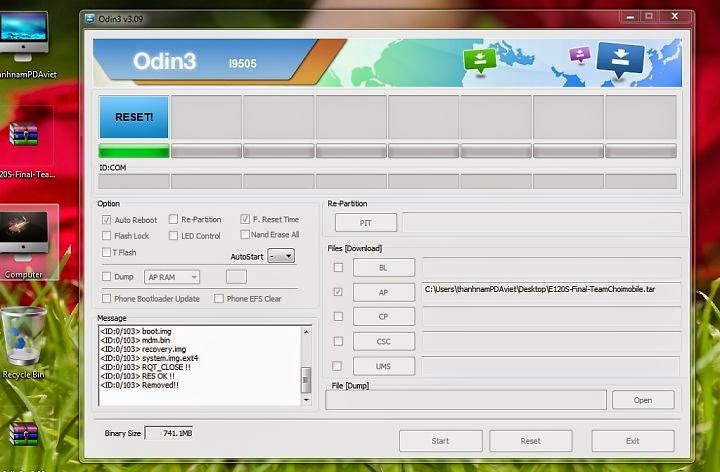Click the Binary Size value field
The height and width of the screenshot is (472, 720).
pos(169,433)
